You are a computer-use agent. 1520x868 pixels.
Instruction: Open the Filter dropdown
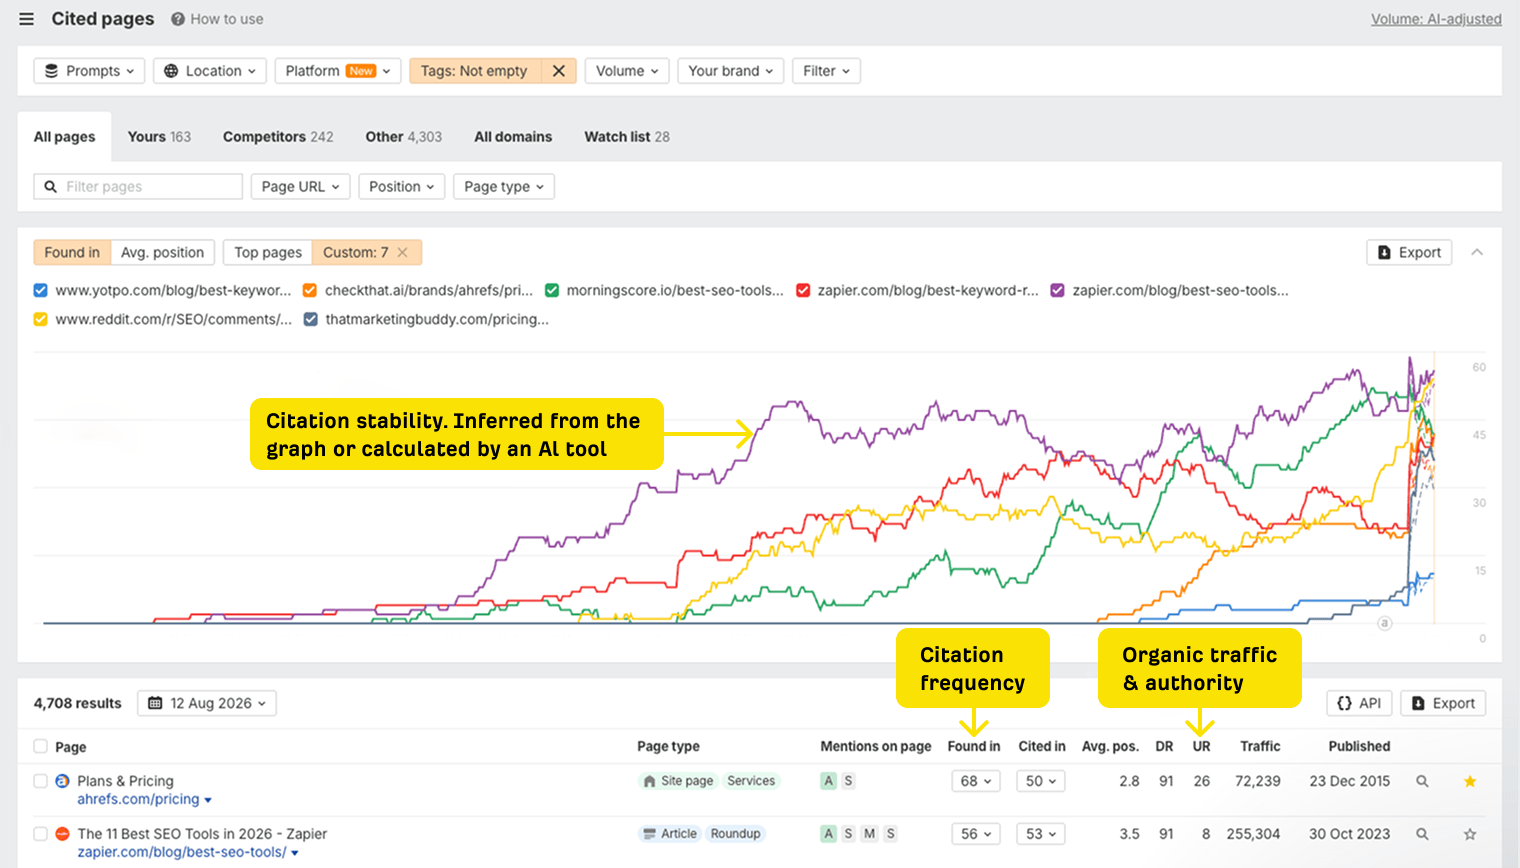click(x=826, y=71)
